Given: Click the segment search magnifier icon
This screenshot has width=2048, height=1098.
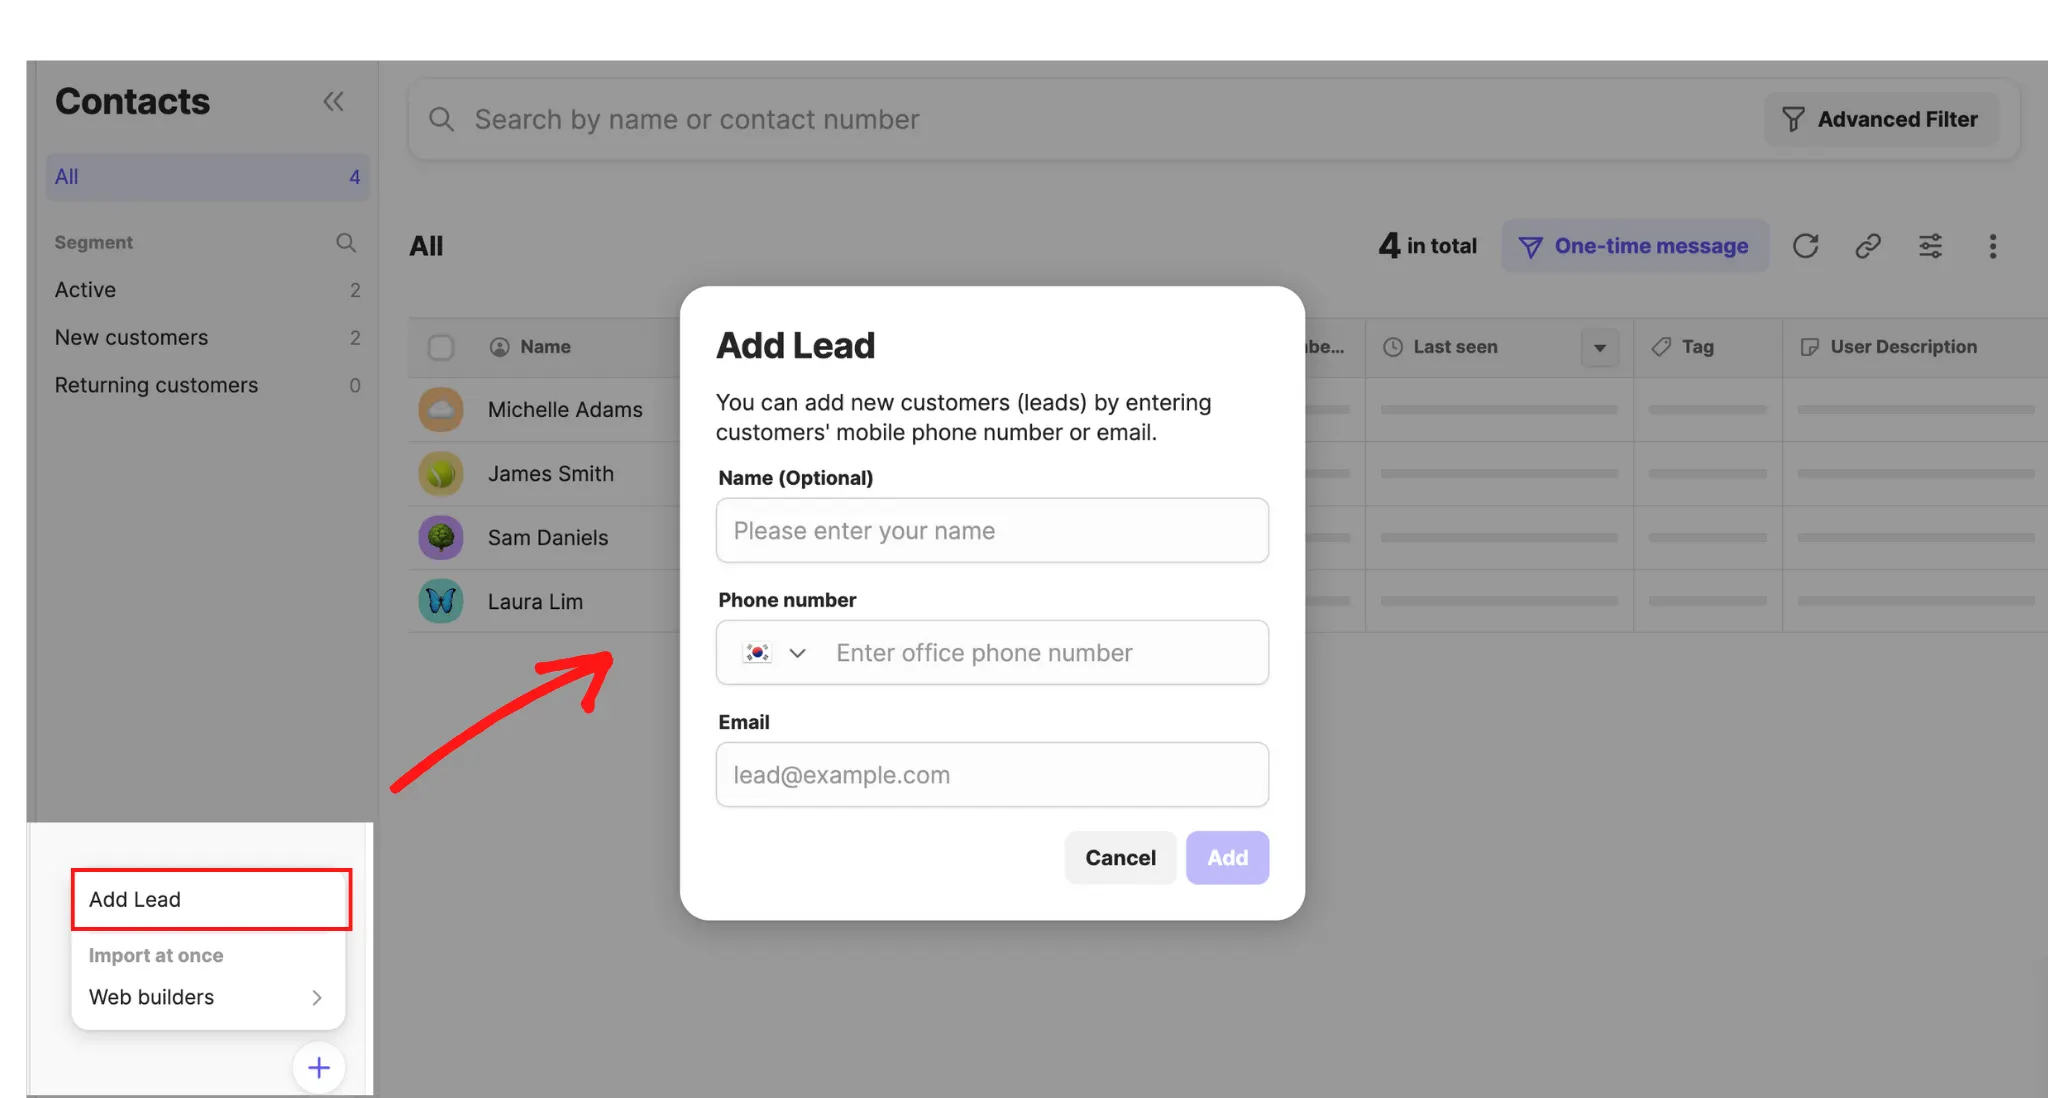Looking at the screenshot, I should [x=346, y=243].
